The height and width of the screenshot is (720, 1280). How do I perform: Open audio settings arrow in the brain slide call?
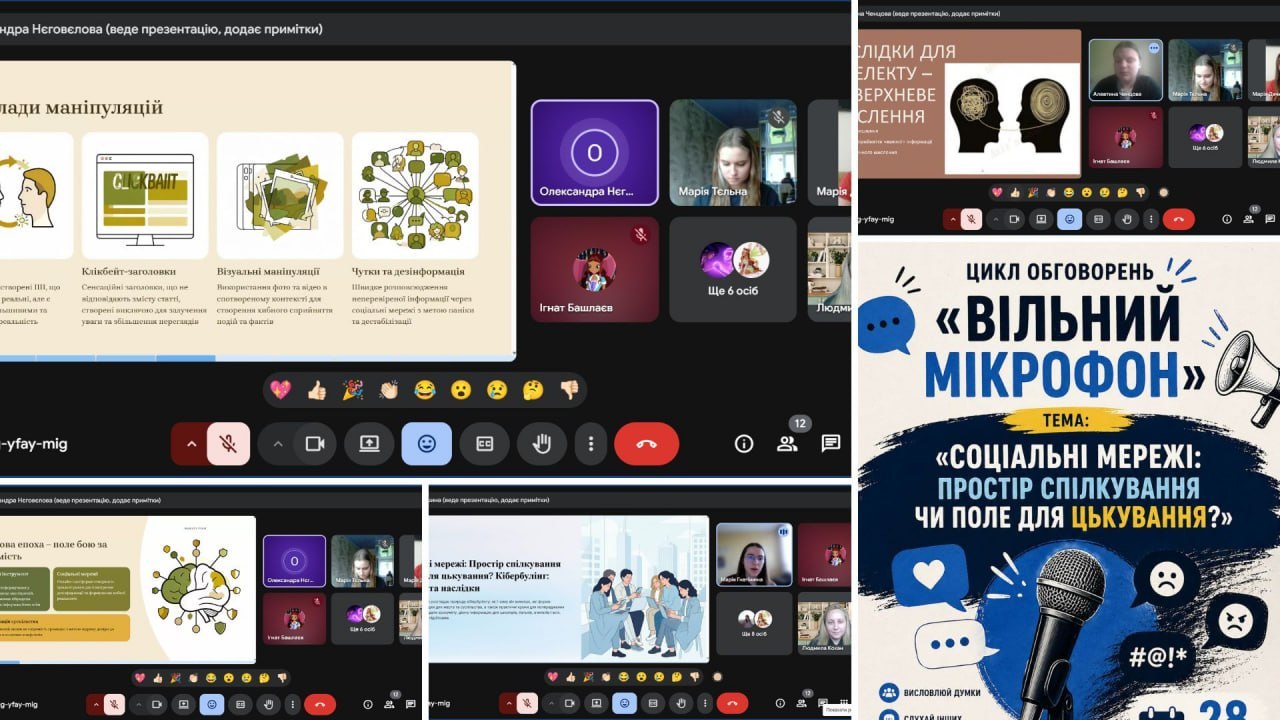[95, 704]
